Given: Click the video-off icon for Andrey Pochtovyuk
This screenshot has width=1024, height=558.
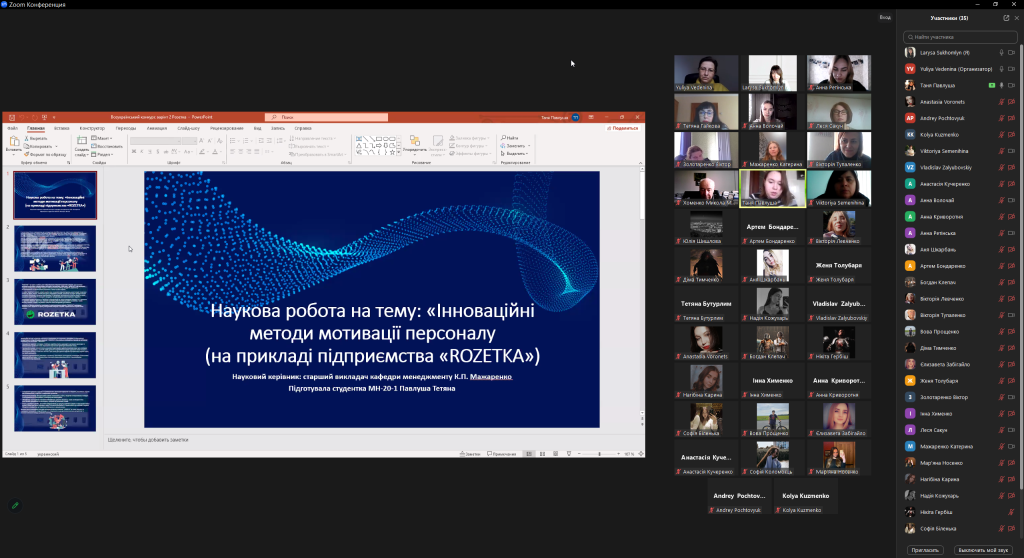Looking at the screenshot, I should point(1012,118).
